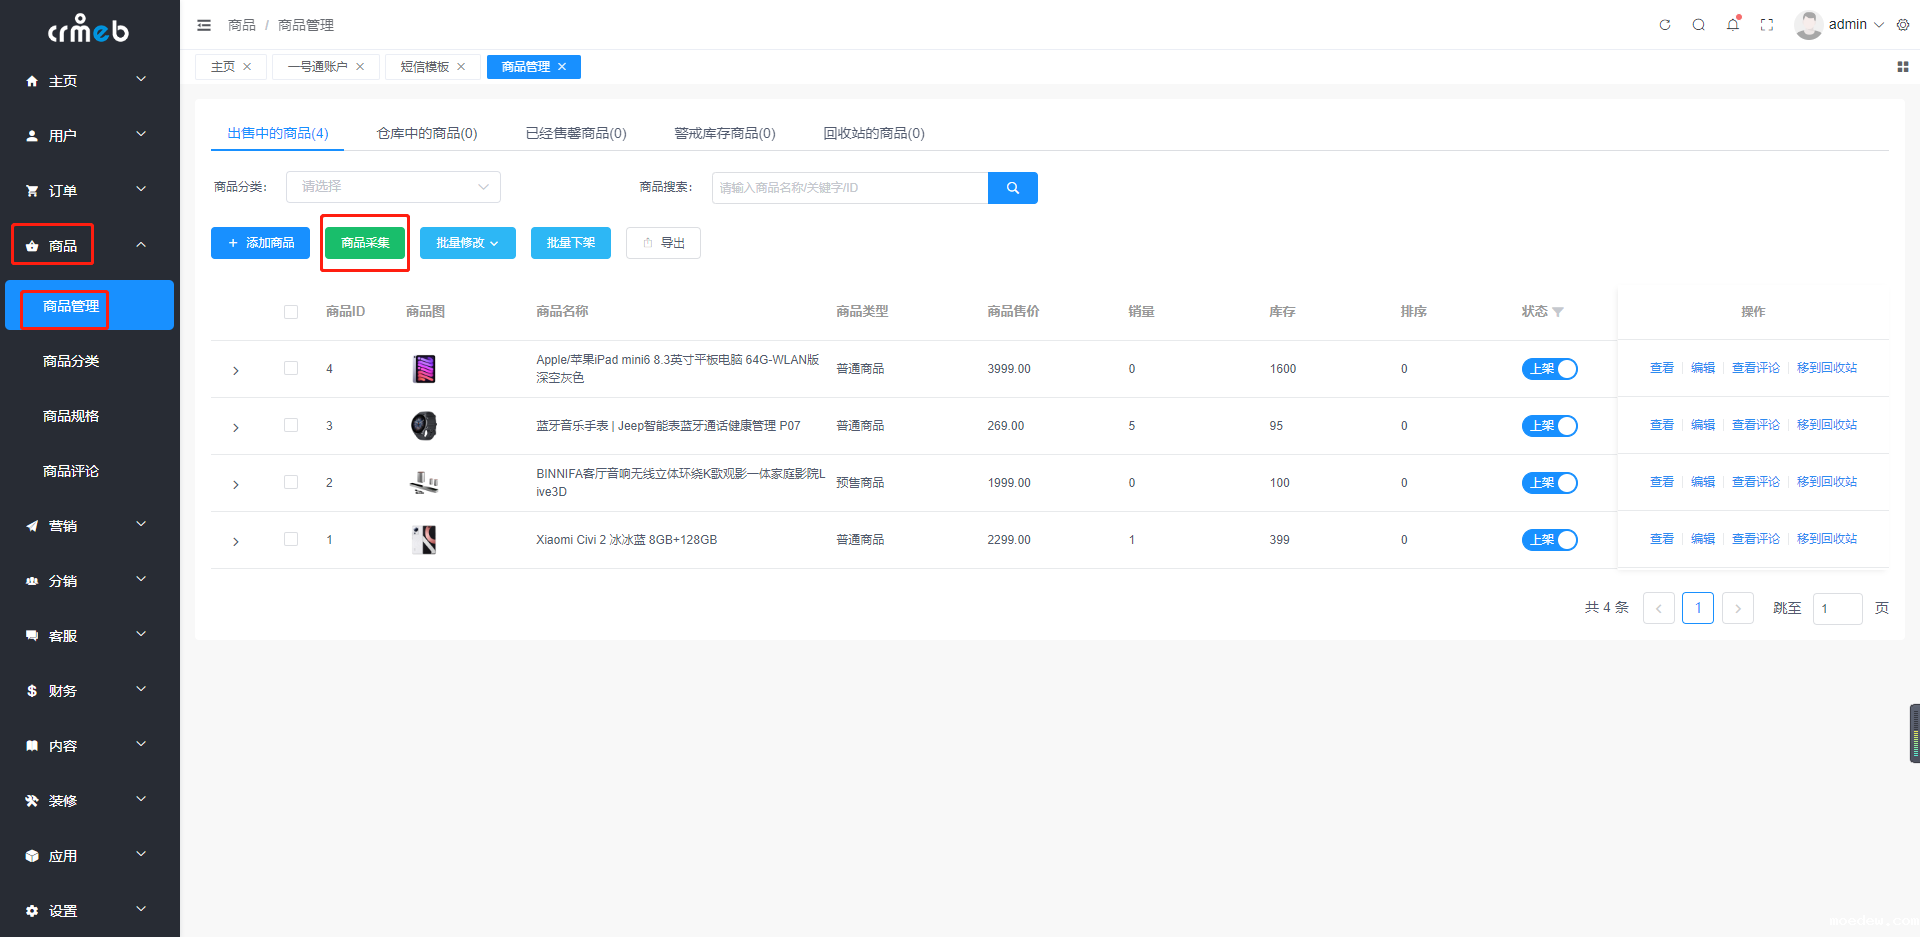
Task: Click the green 商品采集 button
Action: [365, 243]
